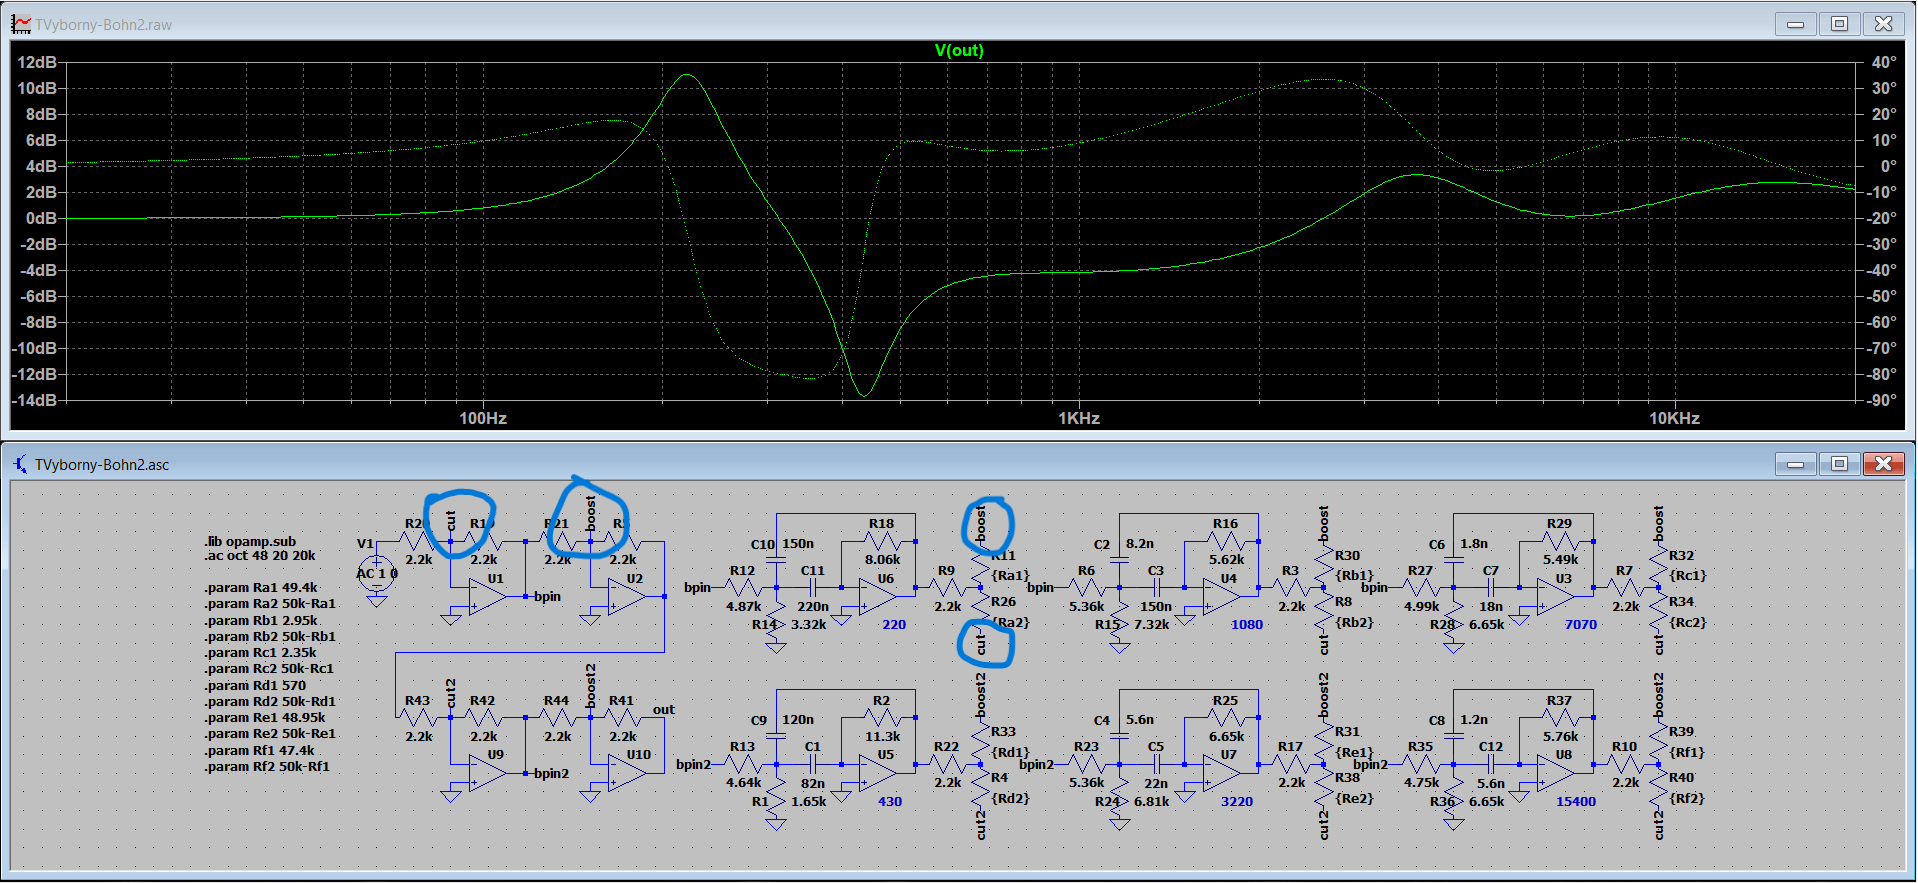The image size is (1918, 883).
Task: Select the V1 voltage source symbol
Action: click(376, 573)
